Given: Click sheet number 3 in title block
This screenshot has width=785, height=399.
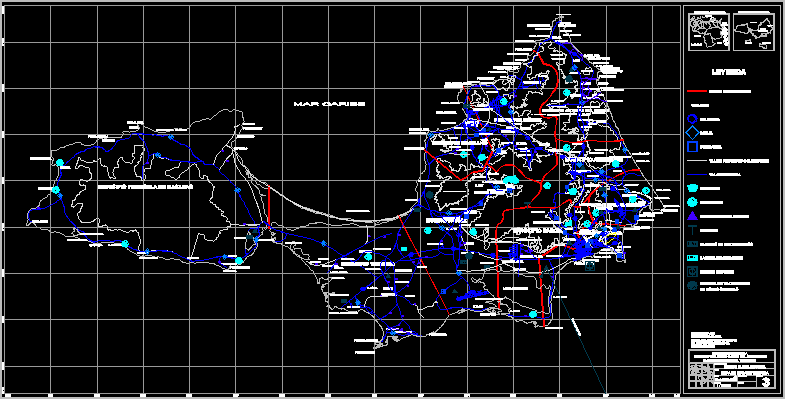Looking at the screenshot, I should click(765, 382).
